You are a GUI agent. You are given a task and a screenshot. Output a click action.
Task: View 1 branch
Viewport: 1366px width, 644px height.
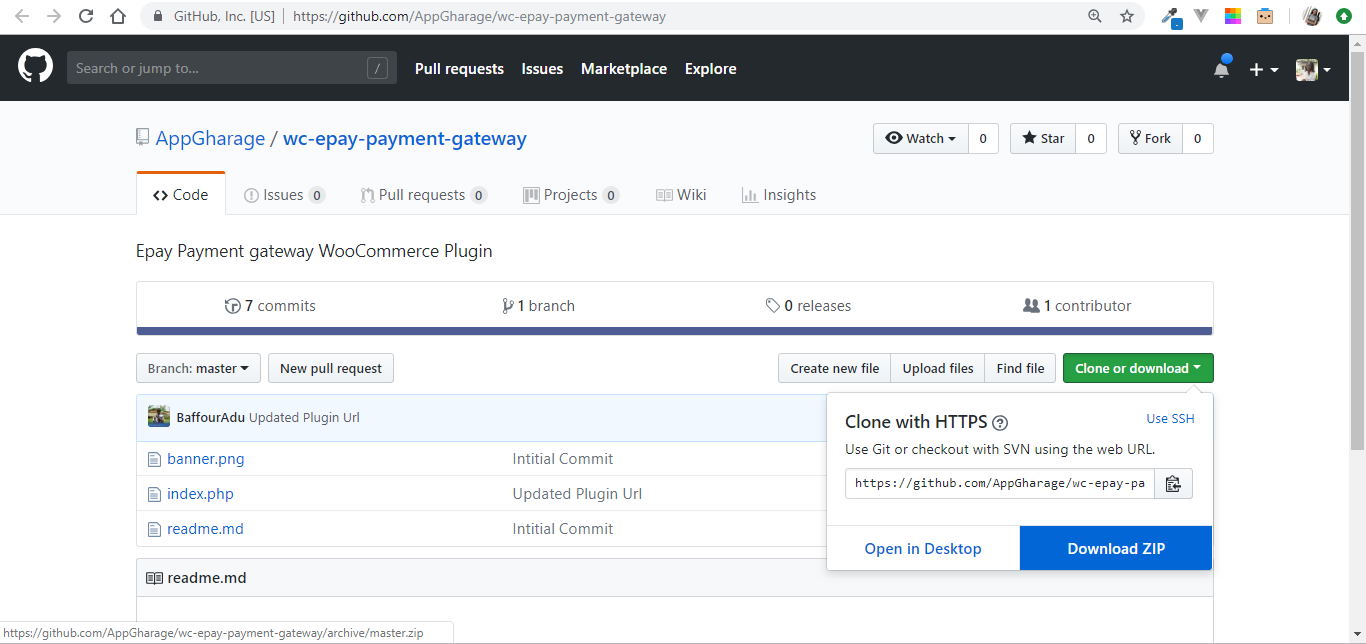[x=538, y=305]
